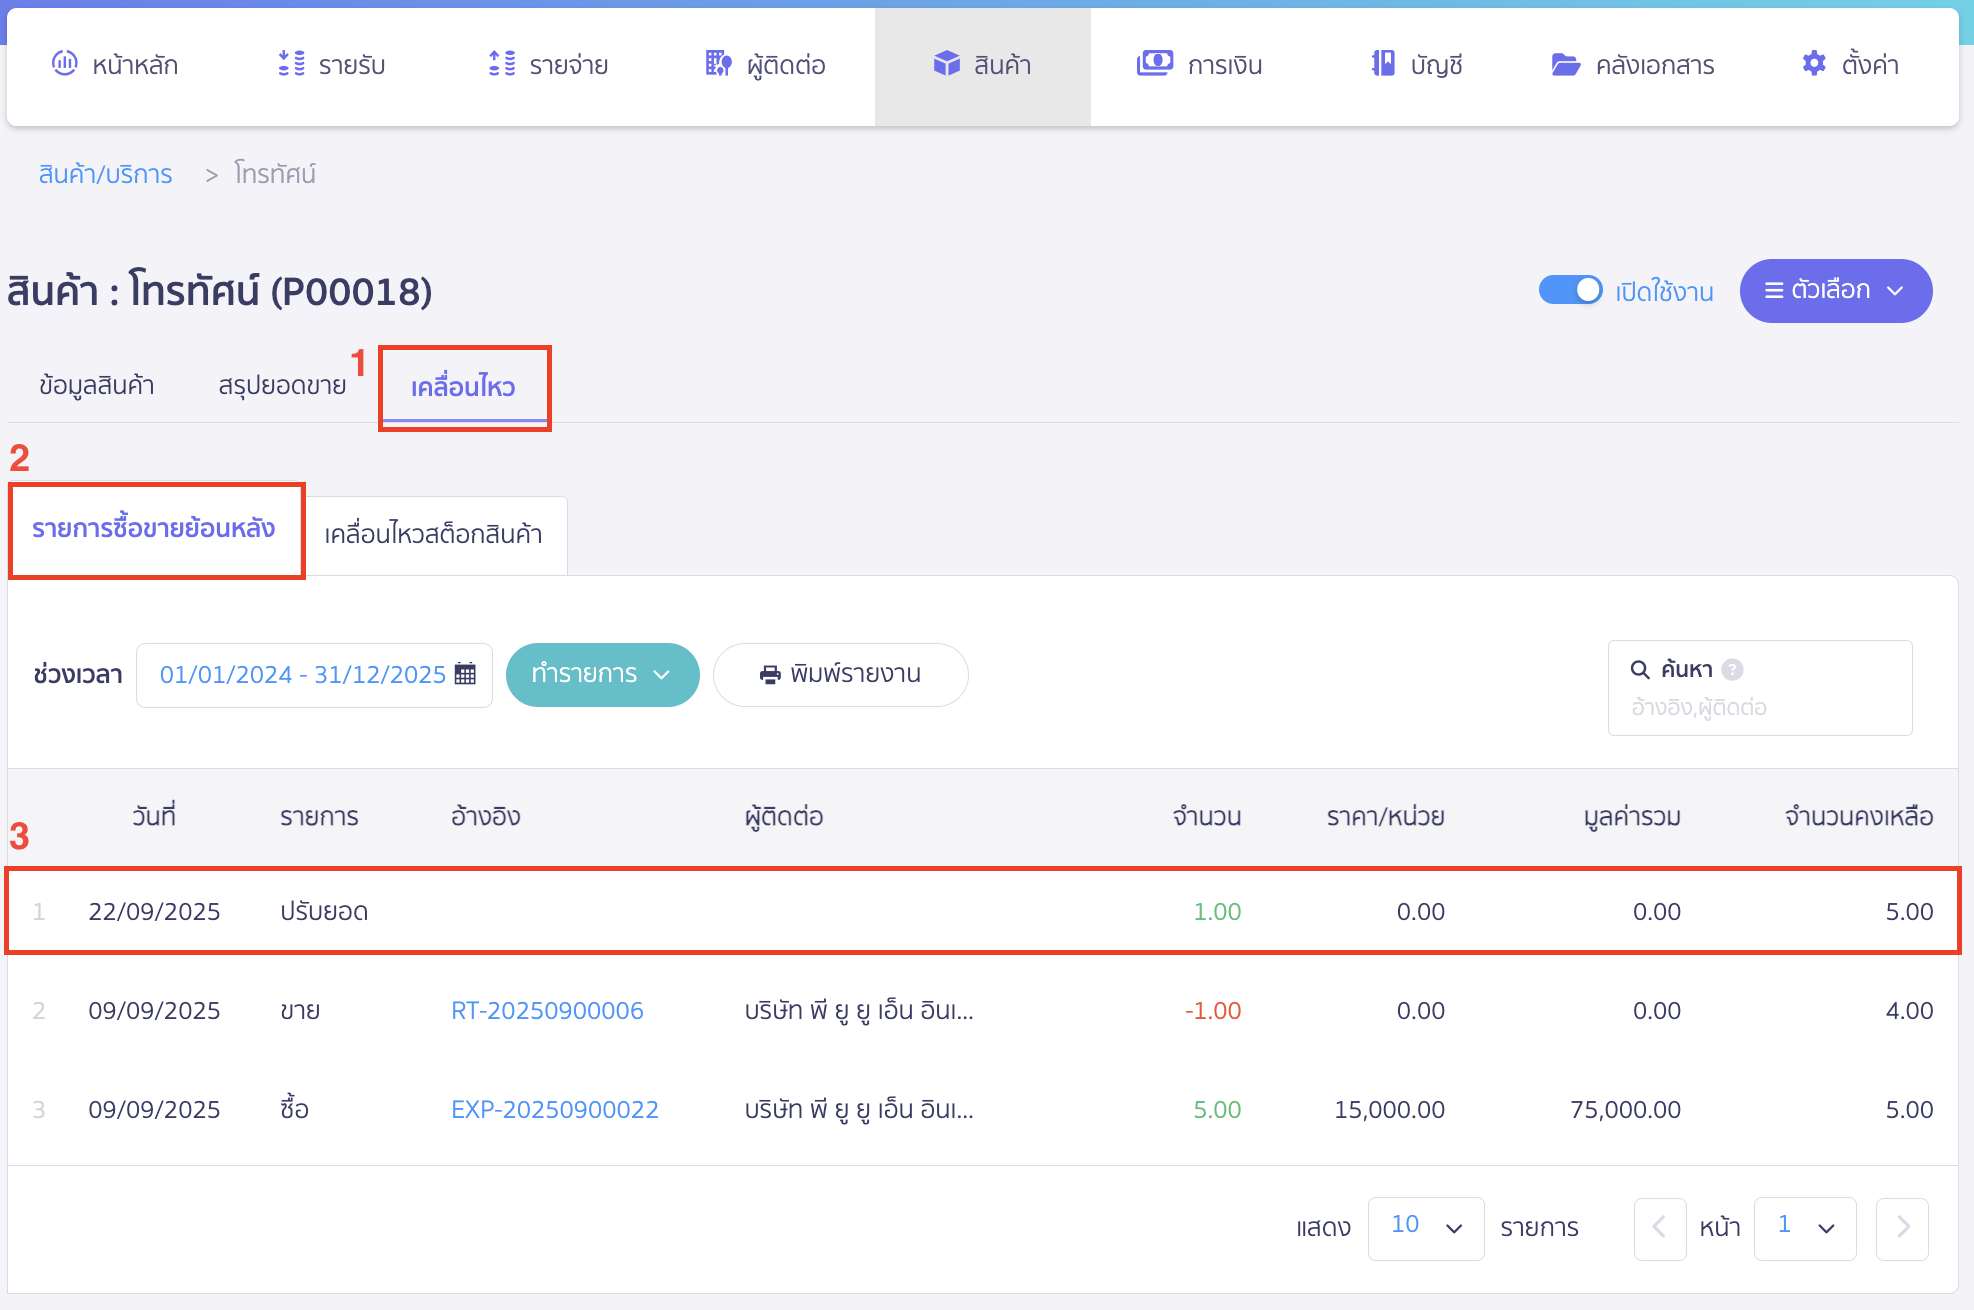Click the contacts building icon ผู้ติดต่อ
Screen dimensions: 1974x1310
[x=718, y=64]
